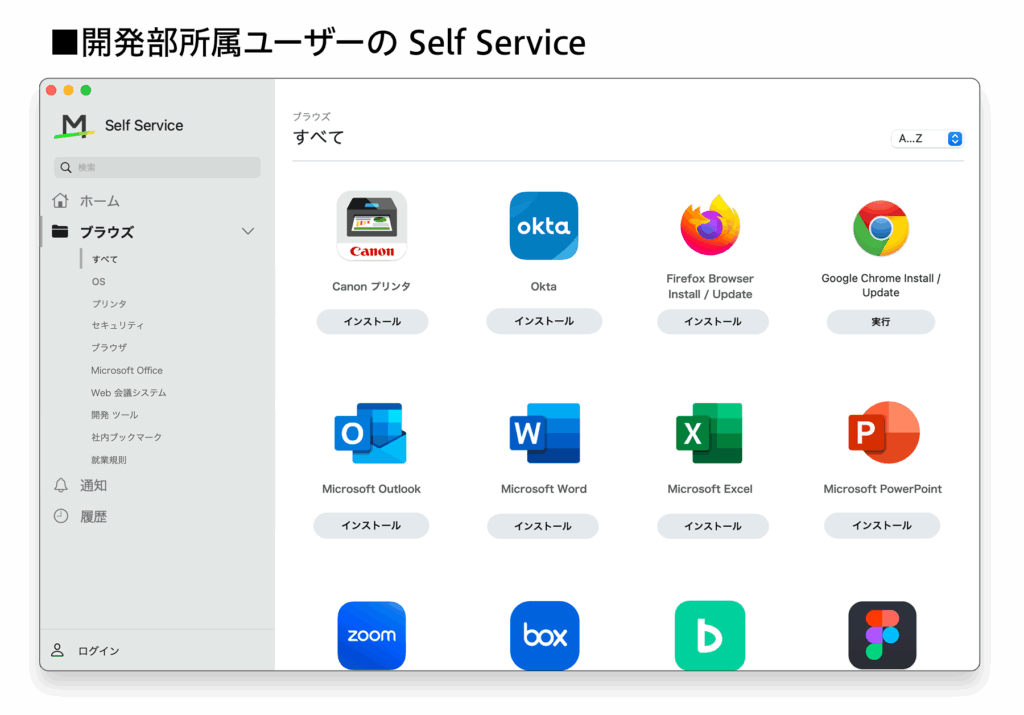Click the Figma app icon
This screenshot has width=1024, height=715.
882,635
